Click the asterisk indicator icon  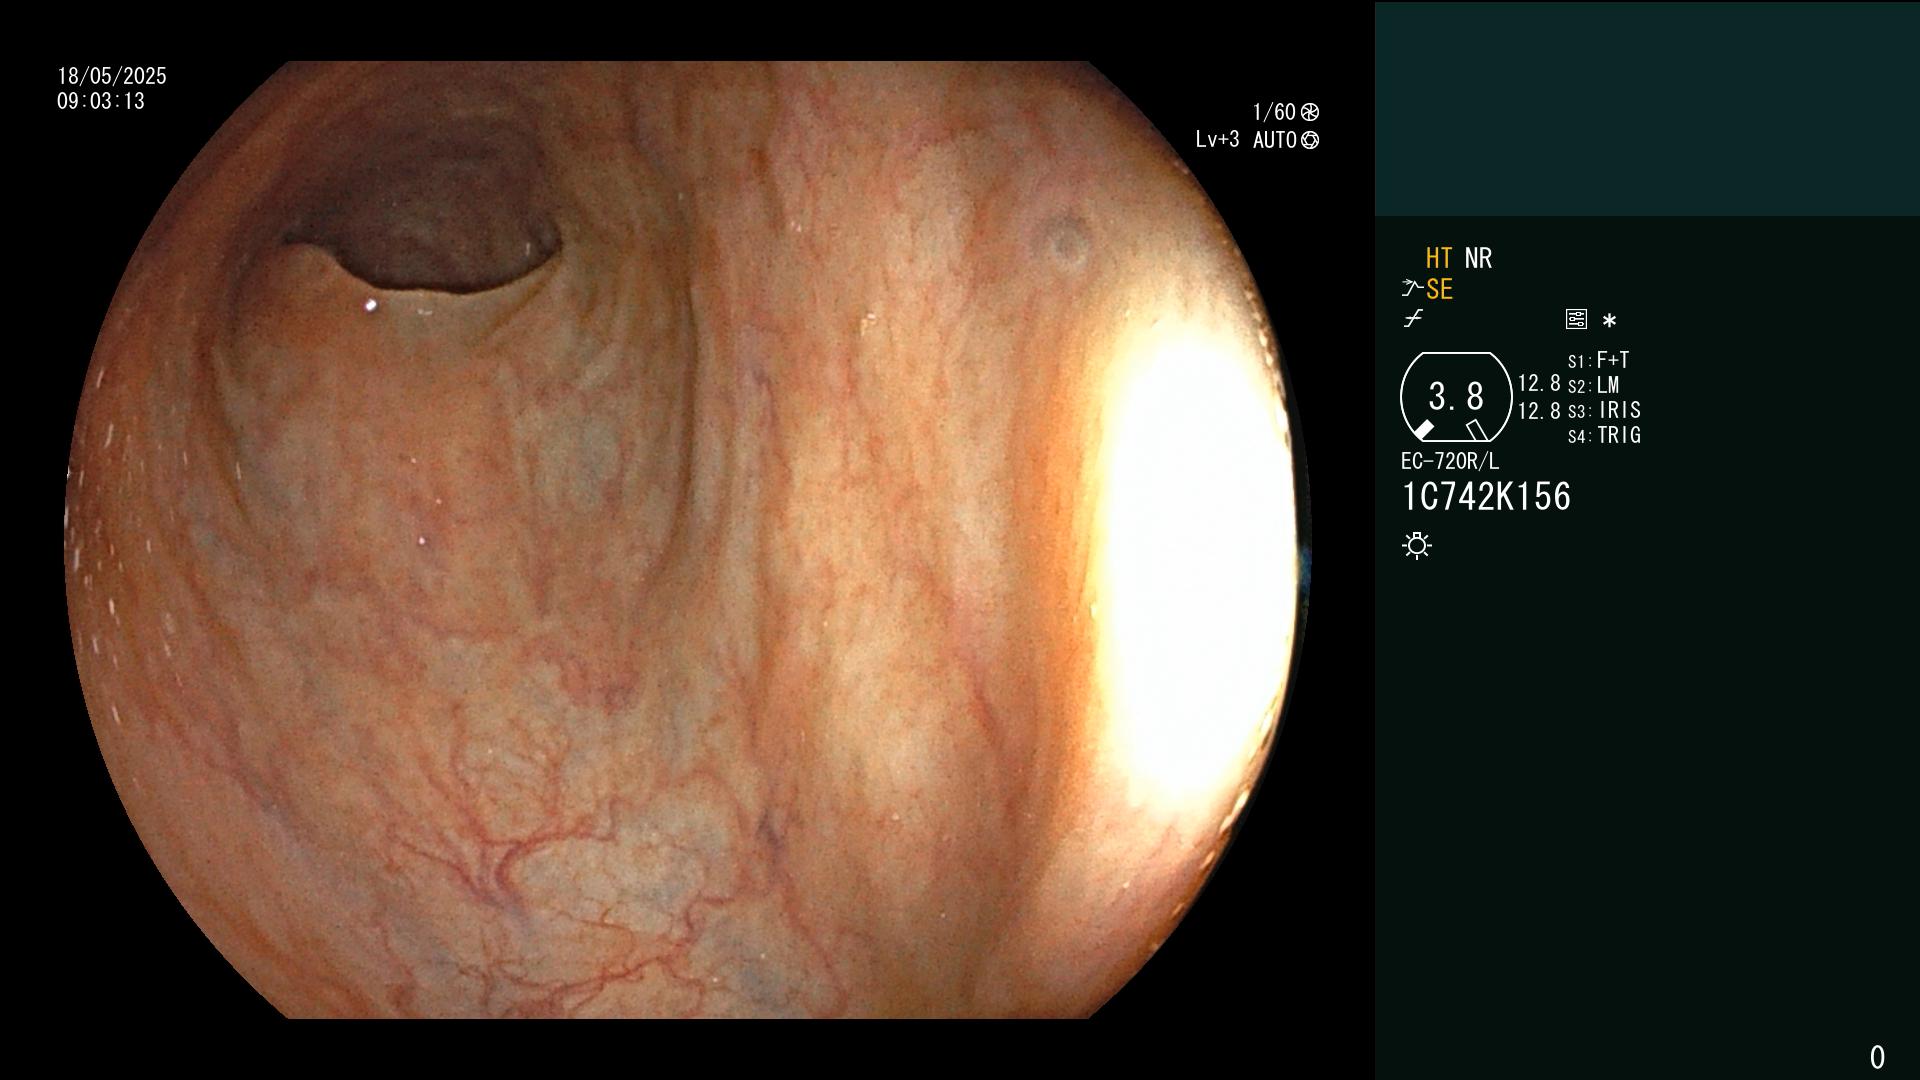pyautogui.click(x=1609, y=321)
